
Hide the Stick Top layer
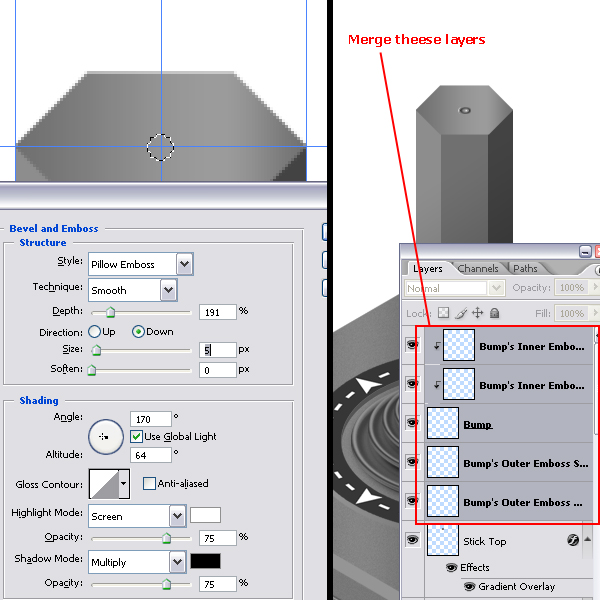pyautogui.click(x=411, y=541)
